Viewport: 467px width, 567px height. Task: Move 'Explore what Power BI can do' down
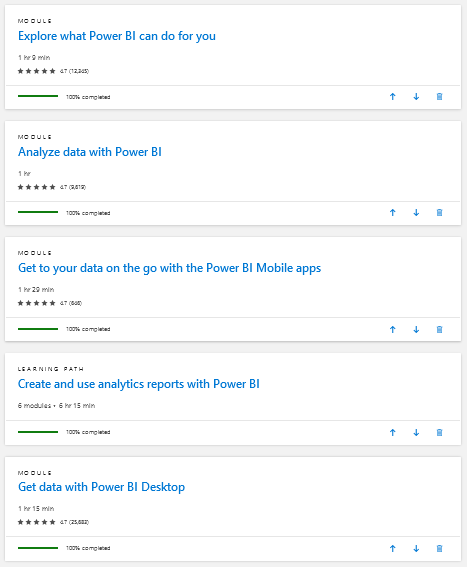point(416,97)
